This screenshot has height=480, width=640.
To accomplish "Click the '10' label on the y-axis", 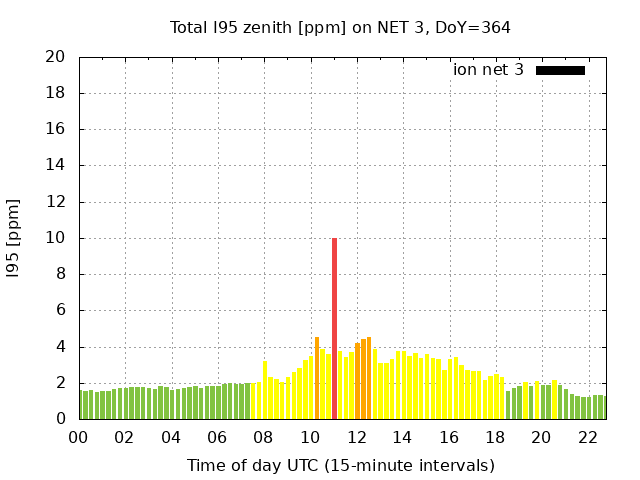I will click(x=56, y=238).
